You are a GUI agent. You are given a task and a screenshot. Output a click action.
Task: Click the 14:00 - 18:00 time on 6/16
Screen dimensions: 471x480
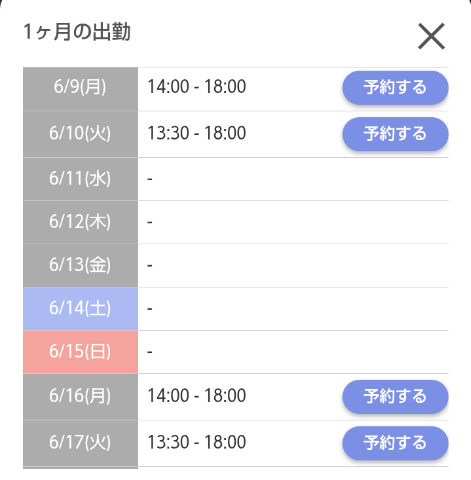tap(197, 396)
